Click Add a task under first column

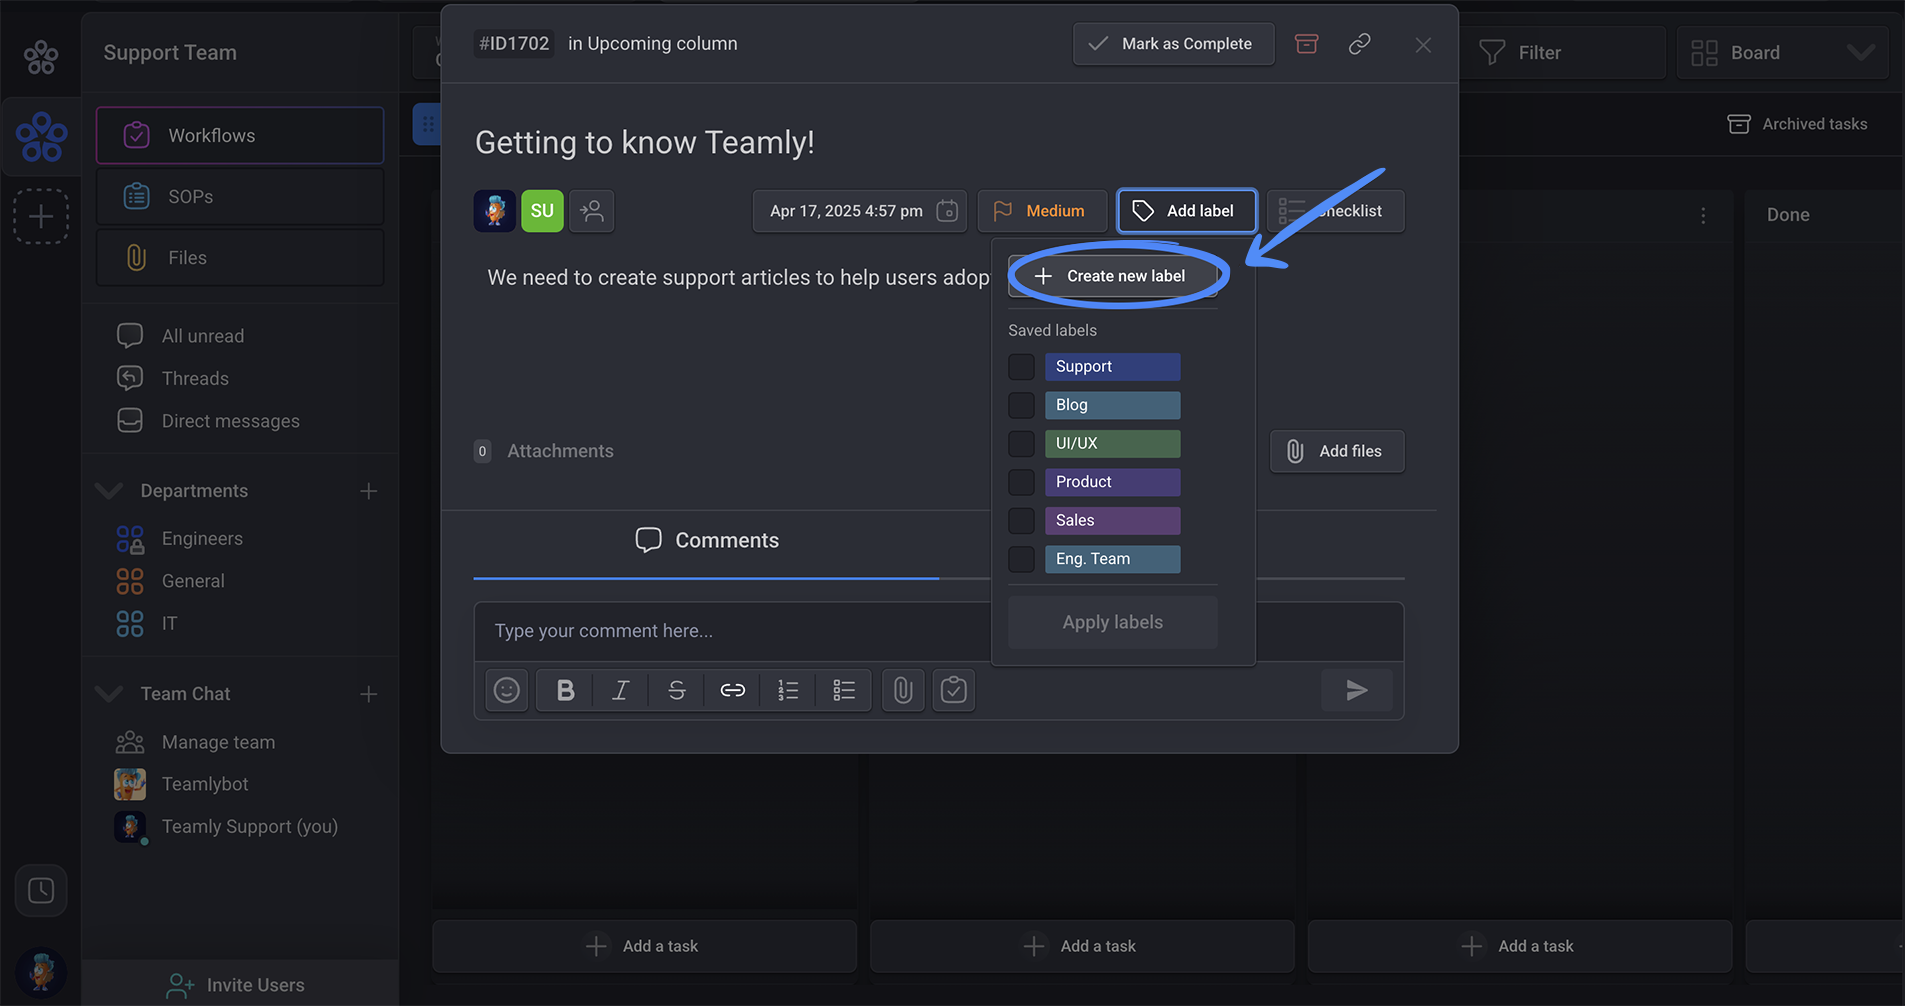pos(645,946)
